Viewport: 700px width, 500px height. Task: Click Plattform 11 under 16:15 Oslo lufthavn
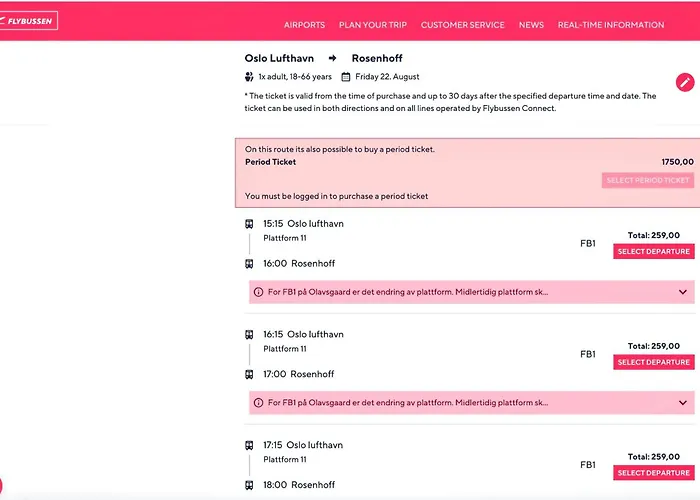[285, 349]
